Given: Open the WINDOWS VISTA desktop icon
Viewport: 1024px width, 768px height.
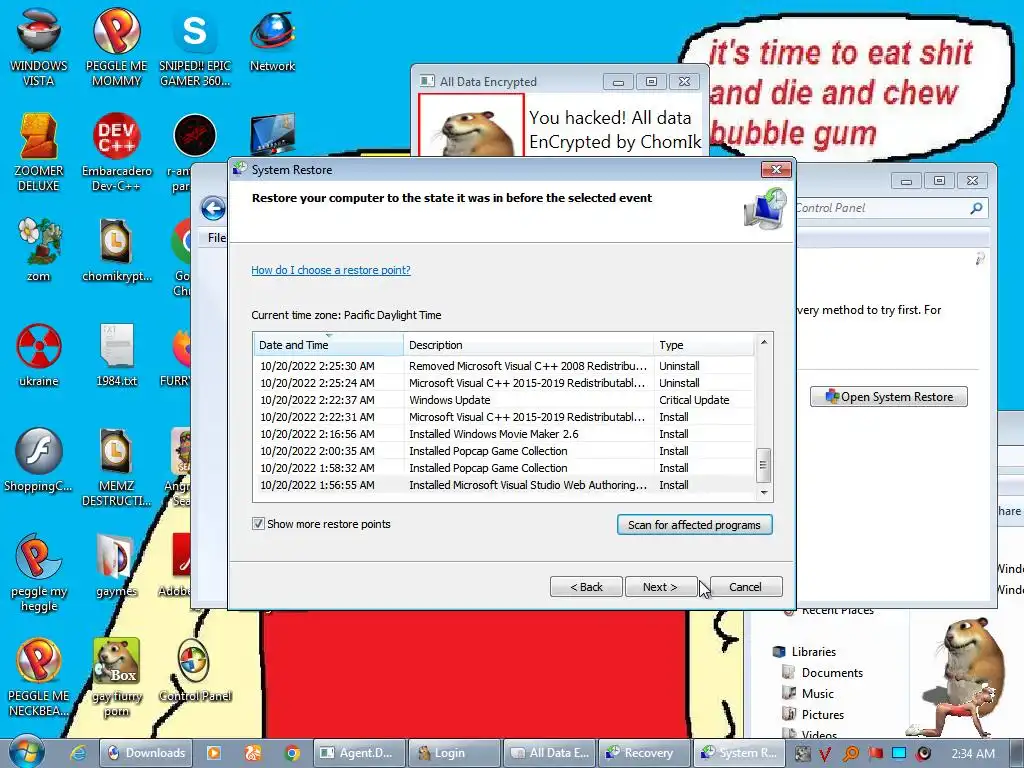Looking at the screenshot, I should (x=39, y=46).
